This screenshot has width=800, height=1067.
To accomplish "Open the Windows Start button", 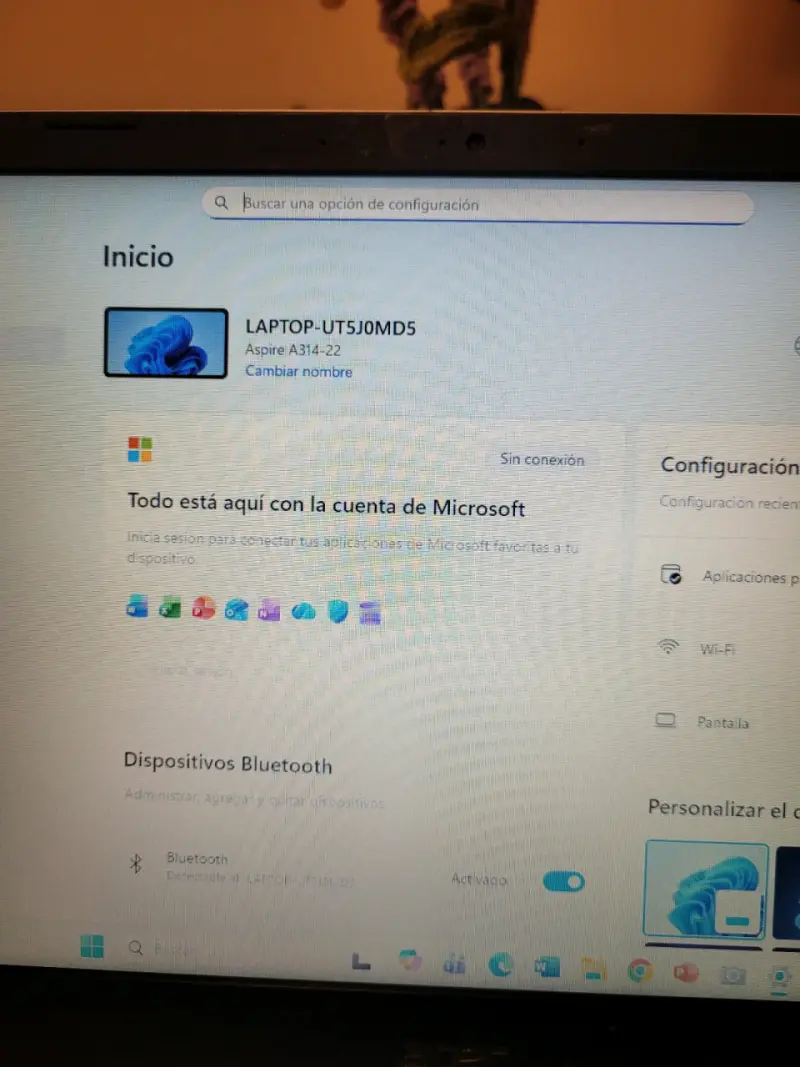I will [92, 946].
